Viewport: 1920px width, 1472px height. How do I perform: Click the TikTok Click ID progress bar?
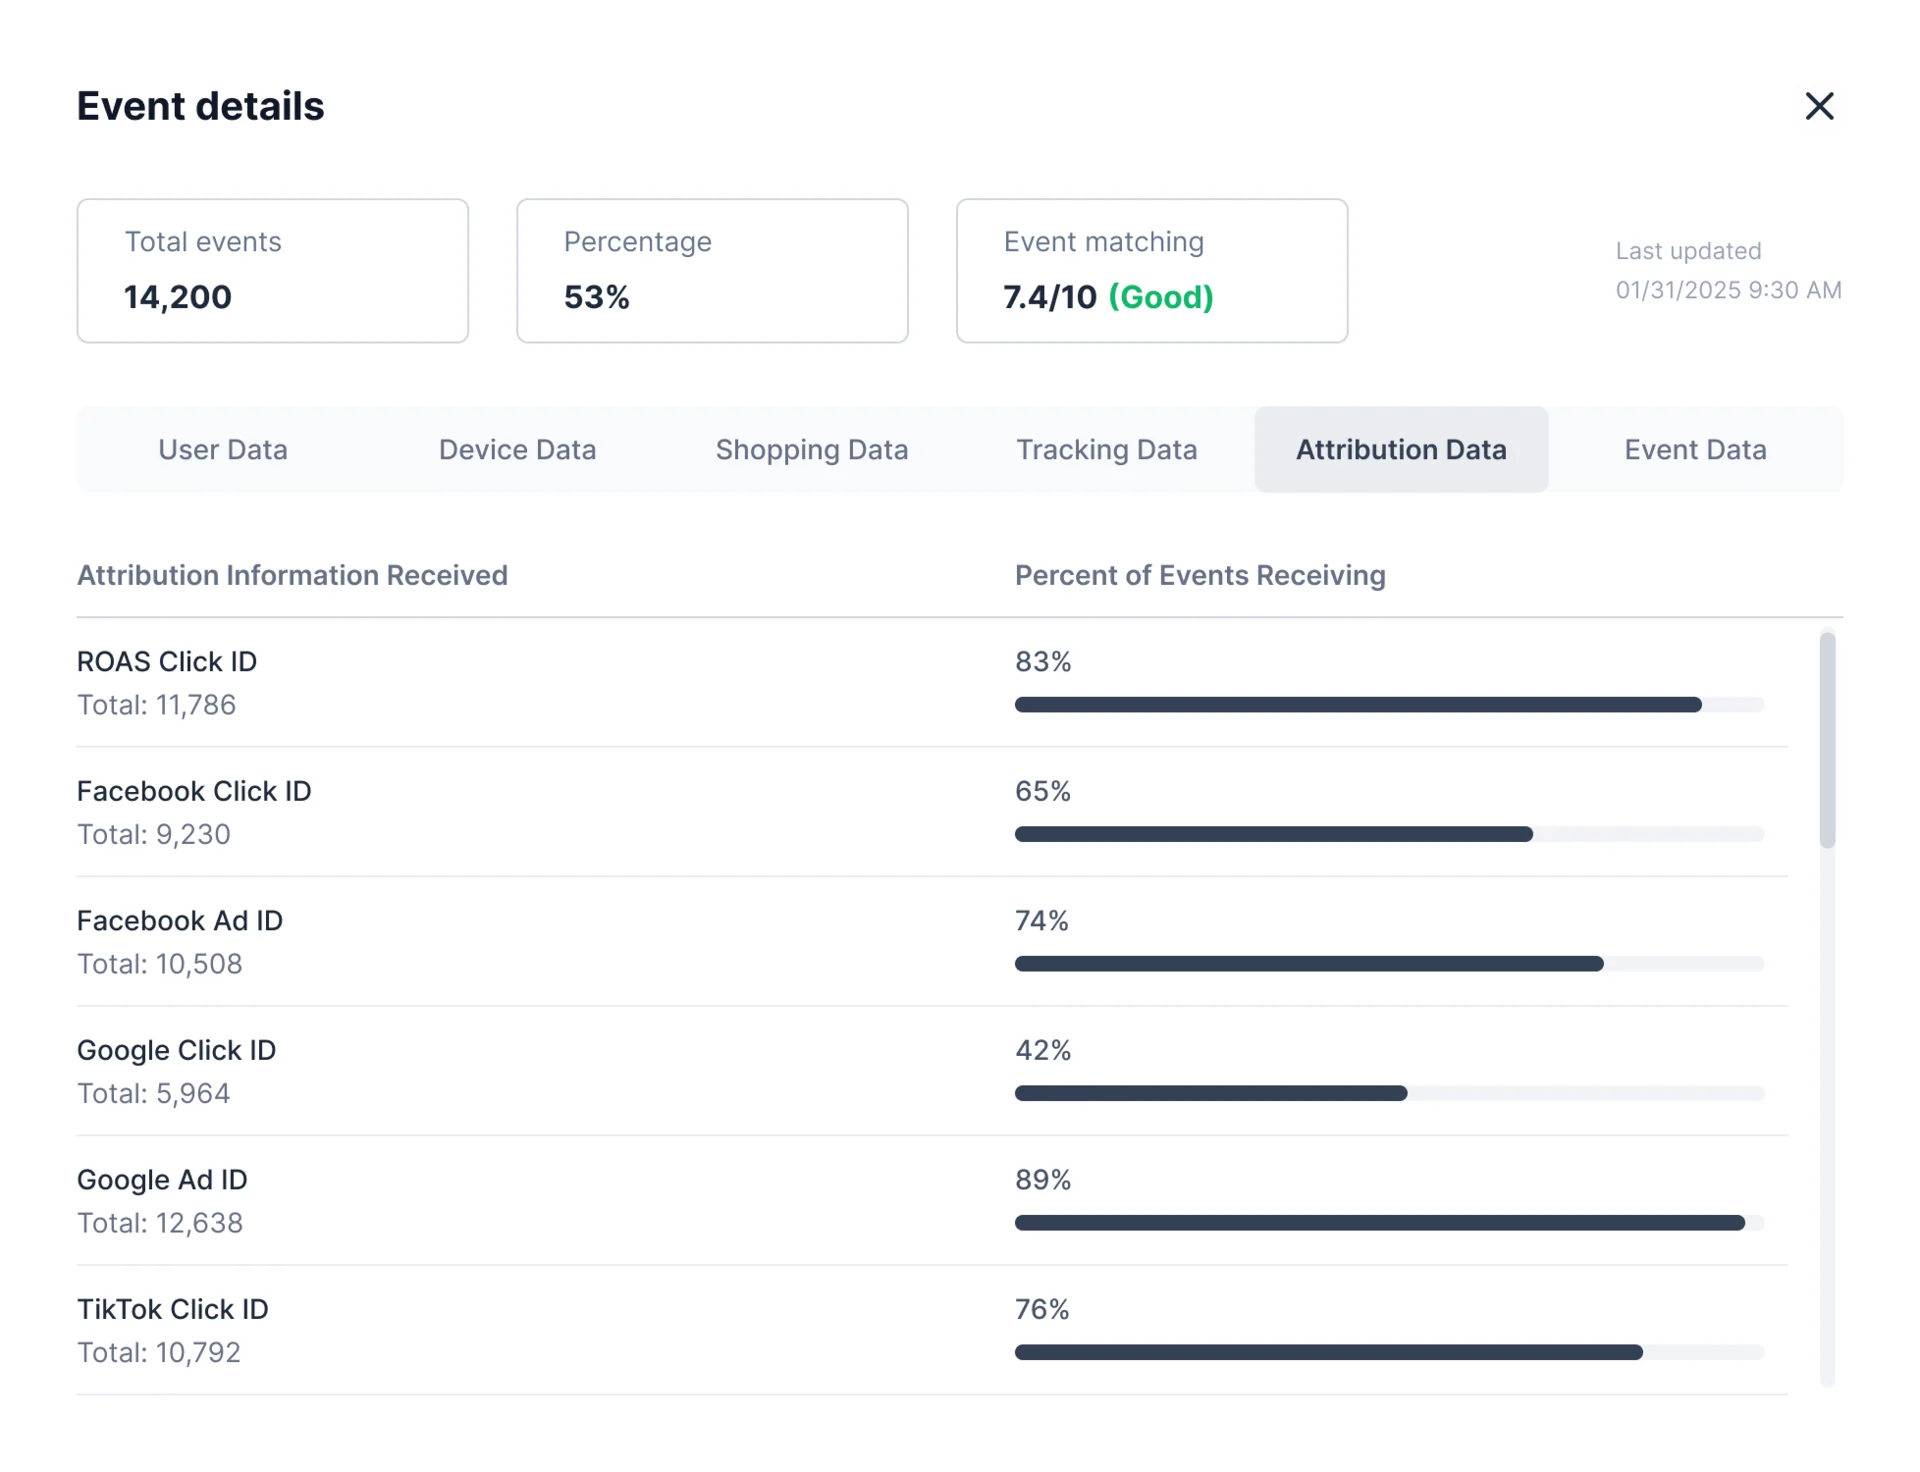coord(1389,1352)
